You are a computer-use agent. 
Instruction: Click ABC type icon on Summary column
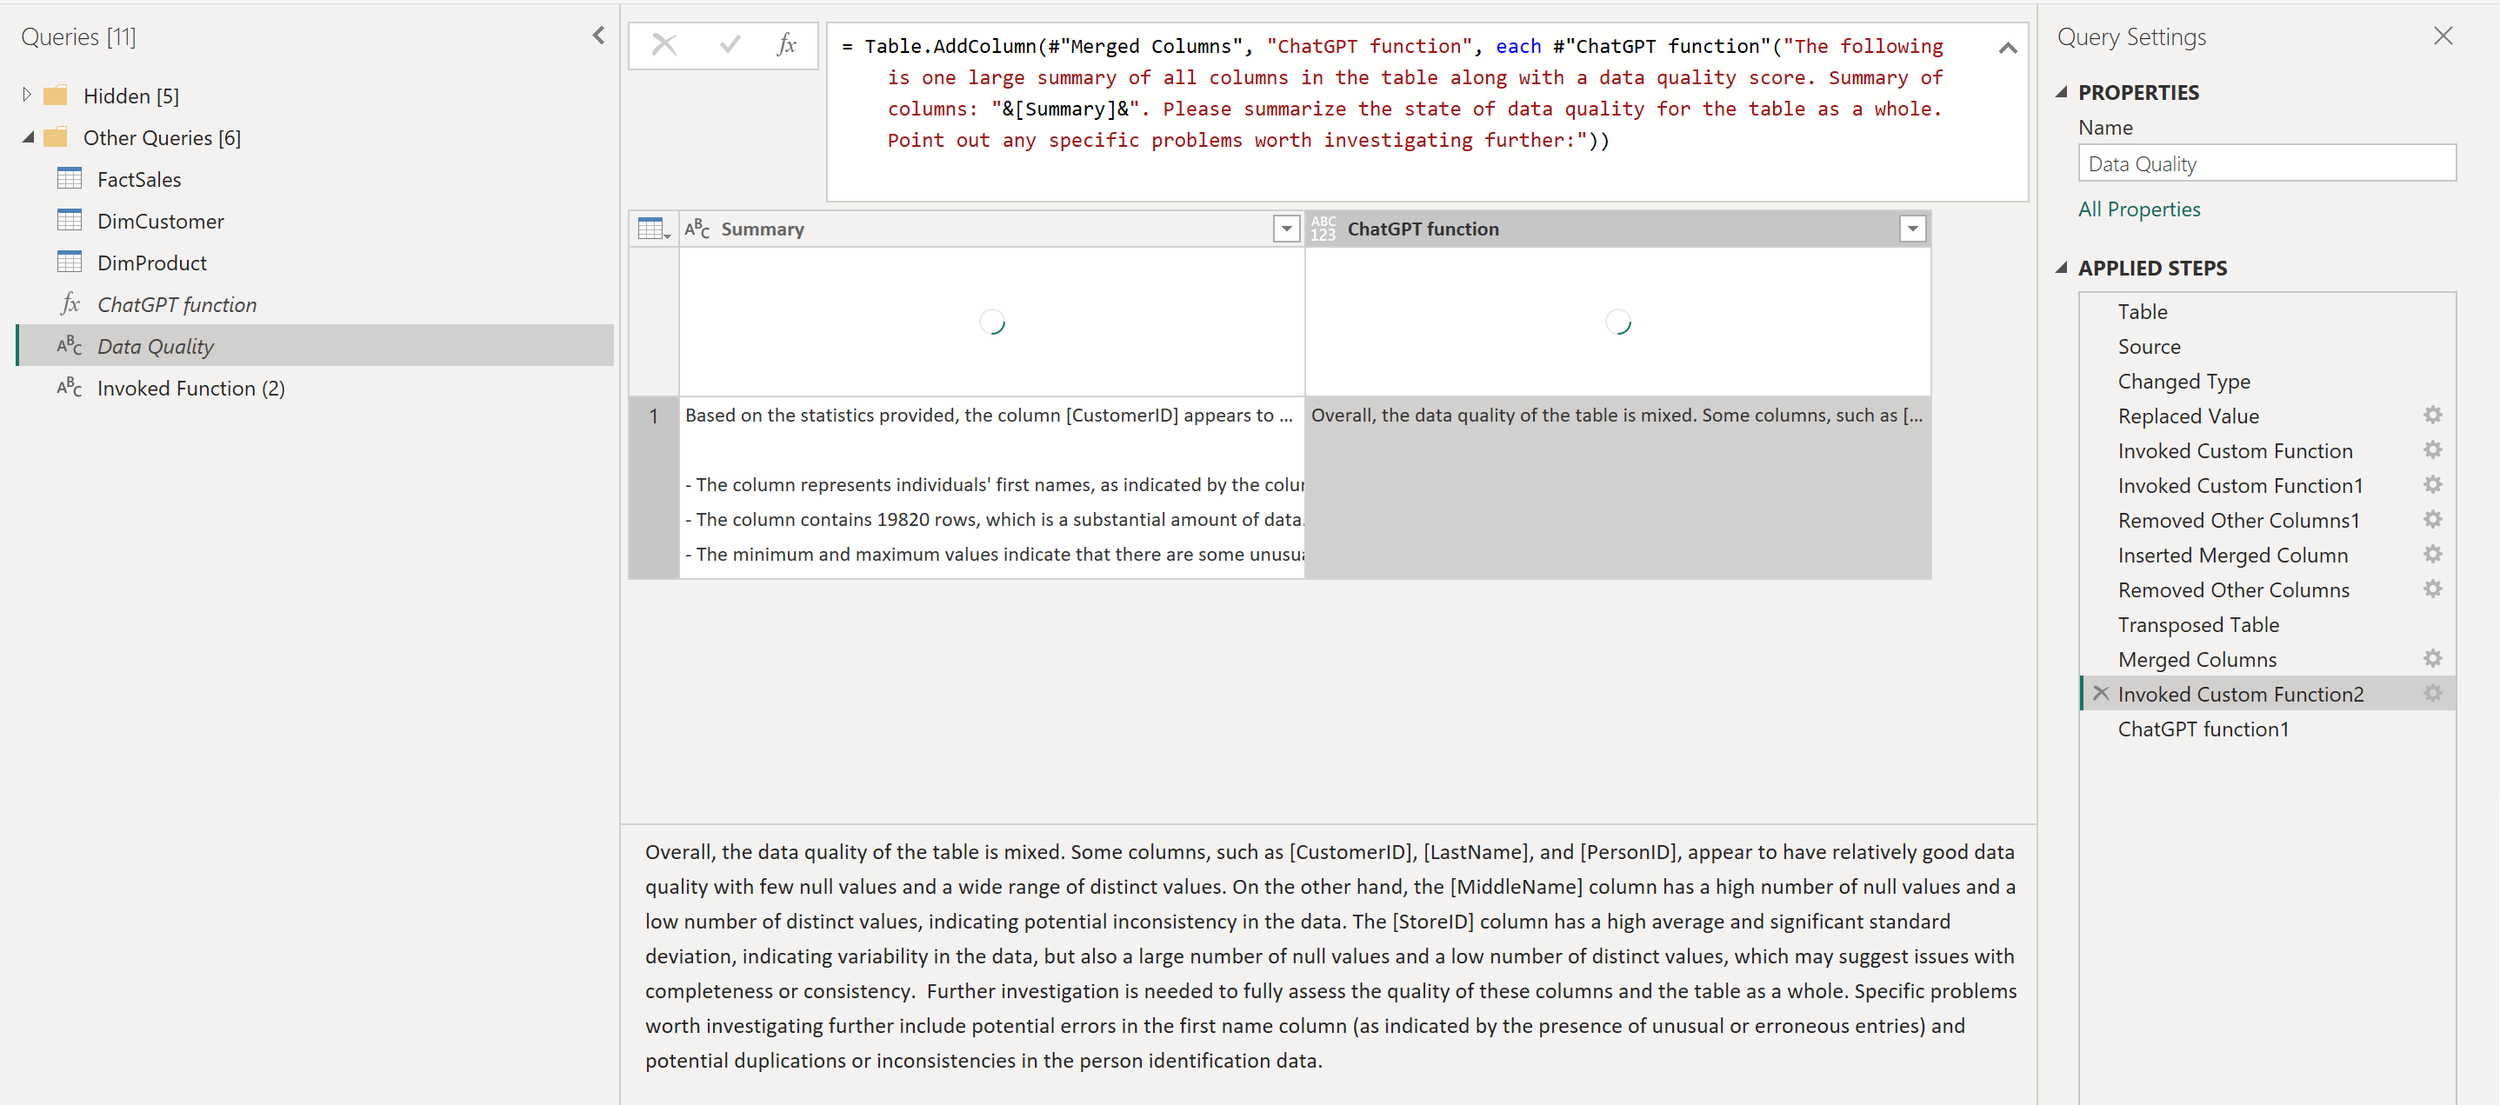pyautogui.click(x=697, y=229)
